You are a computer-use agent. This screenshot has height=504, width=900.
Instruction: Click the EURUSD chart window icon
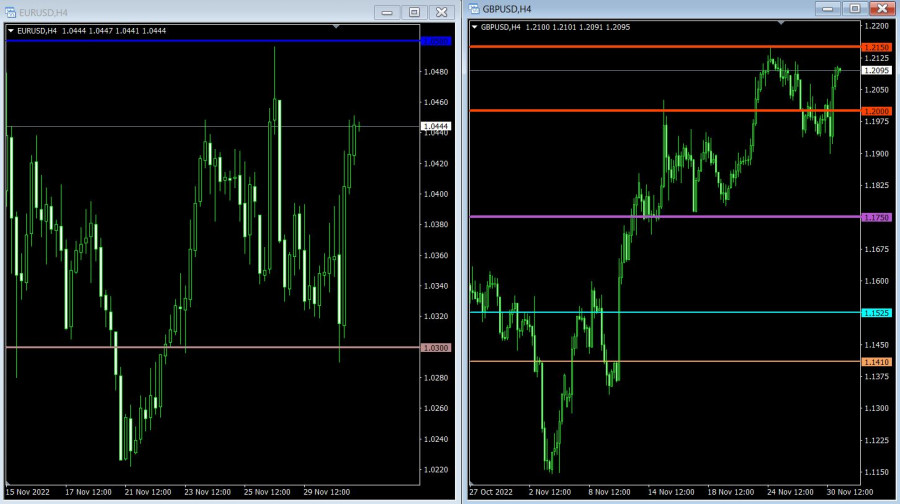11,12
